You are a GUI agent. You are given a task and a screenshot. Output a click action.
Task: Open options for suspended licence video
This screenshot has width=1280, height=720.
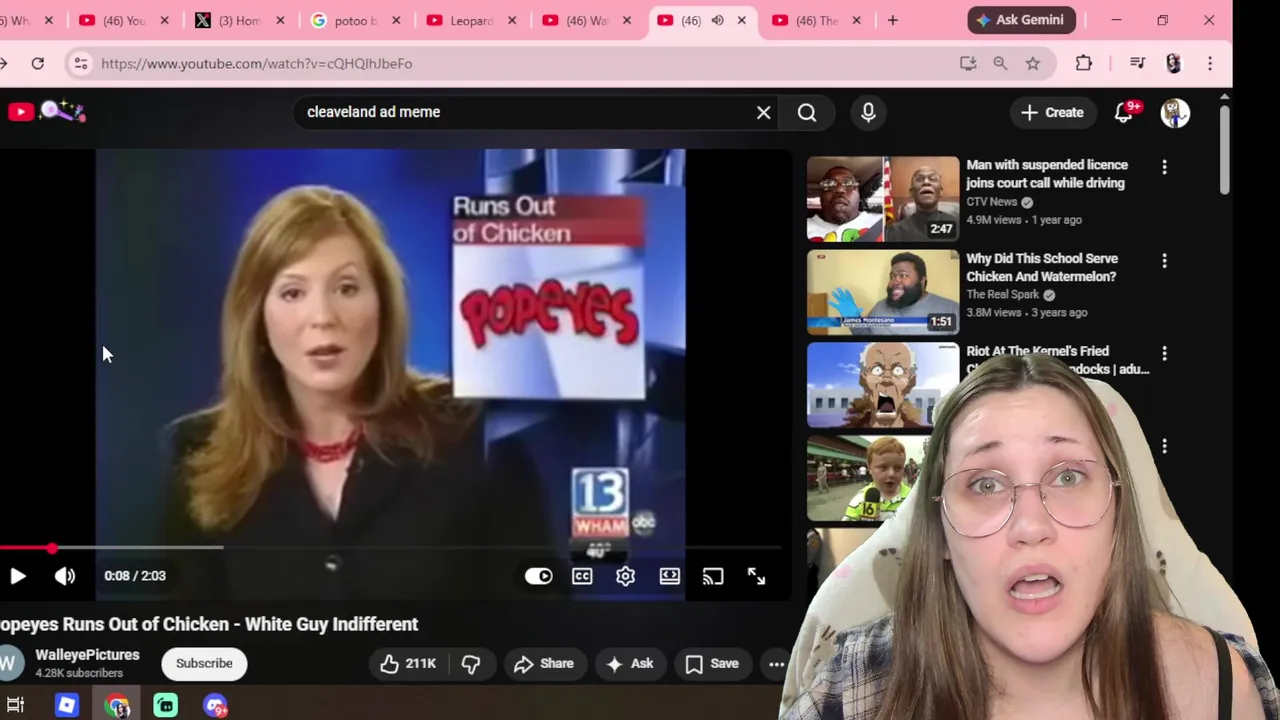tap(1164, 167)
